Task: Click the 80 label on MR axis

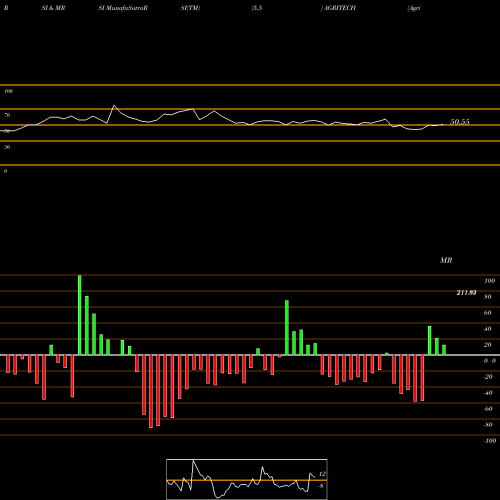Action: [487, 297]
